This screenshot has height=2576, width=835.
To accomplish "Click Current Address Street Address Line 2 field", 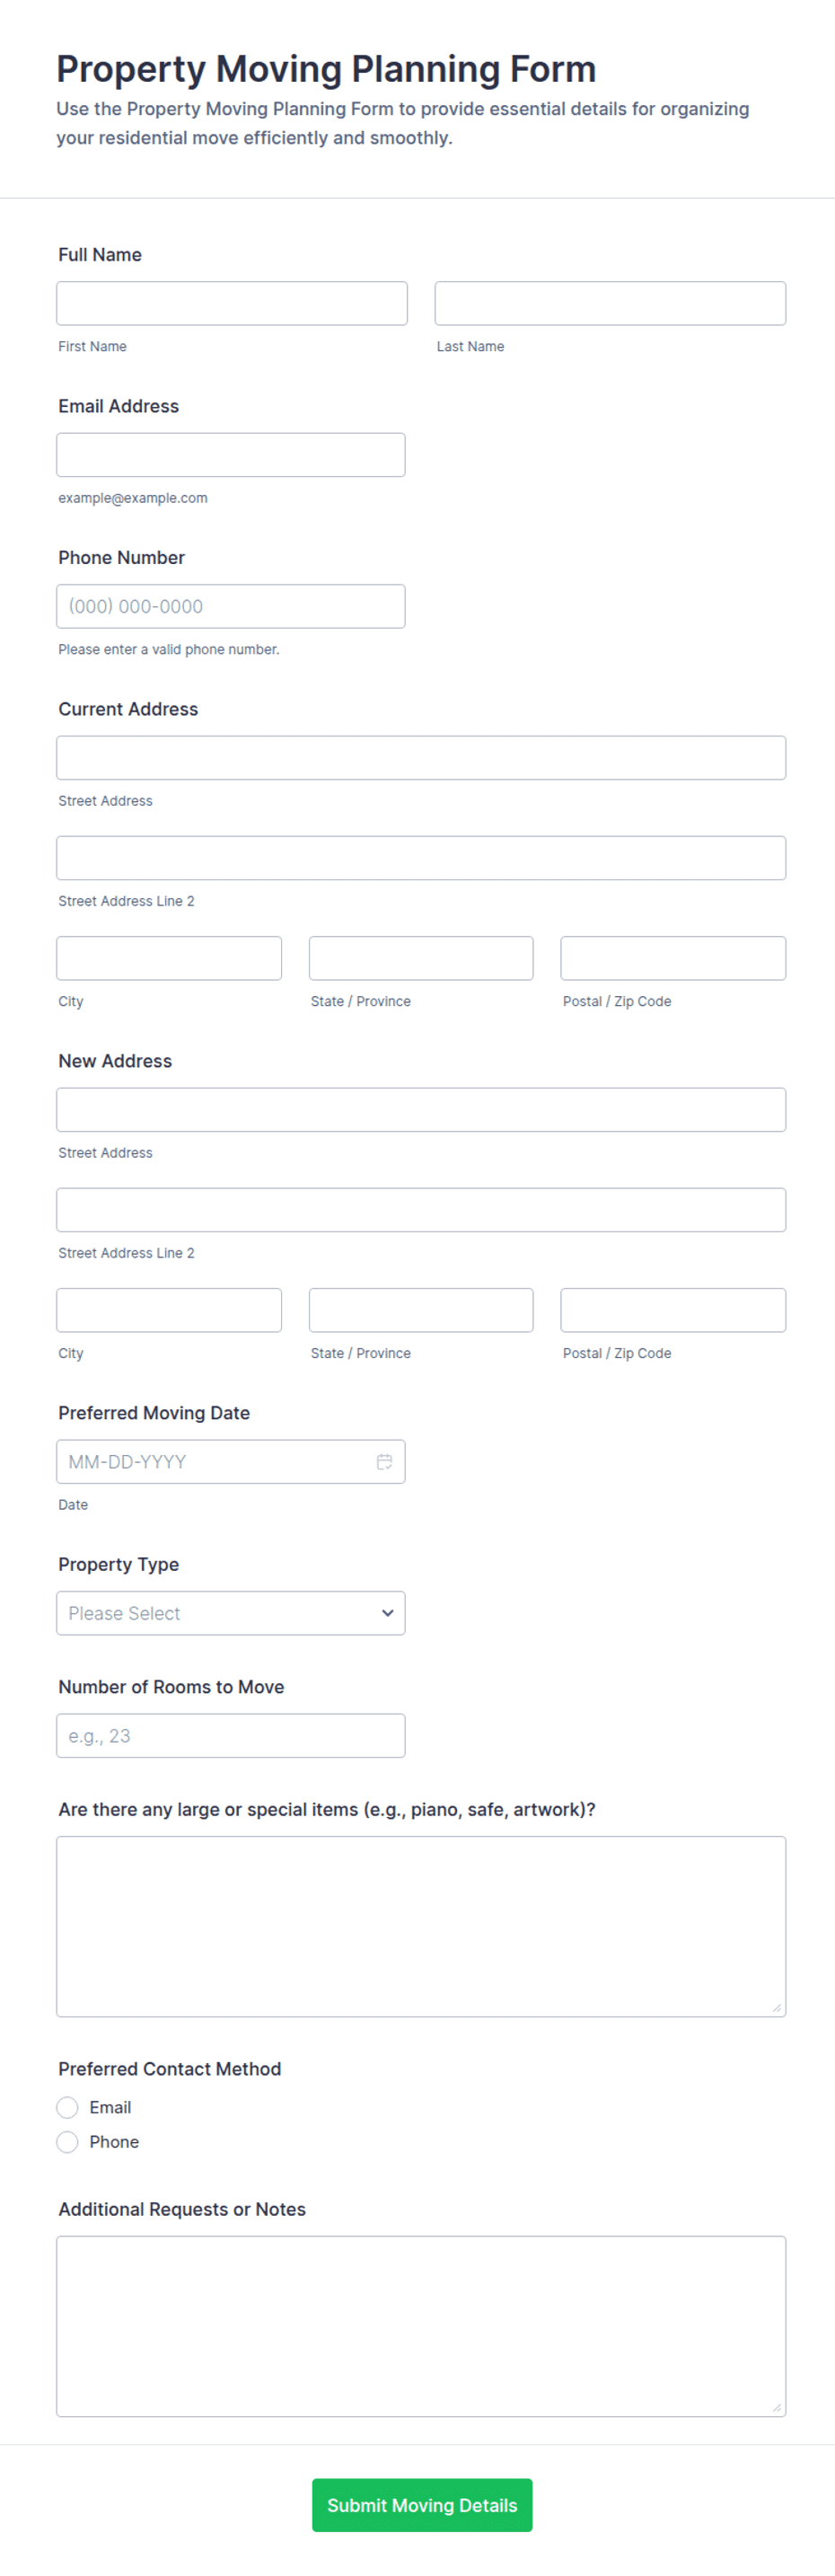I will [x=421, y=858].
